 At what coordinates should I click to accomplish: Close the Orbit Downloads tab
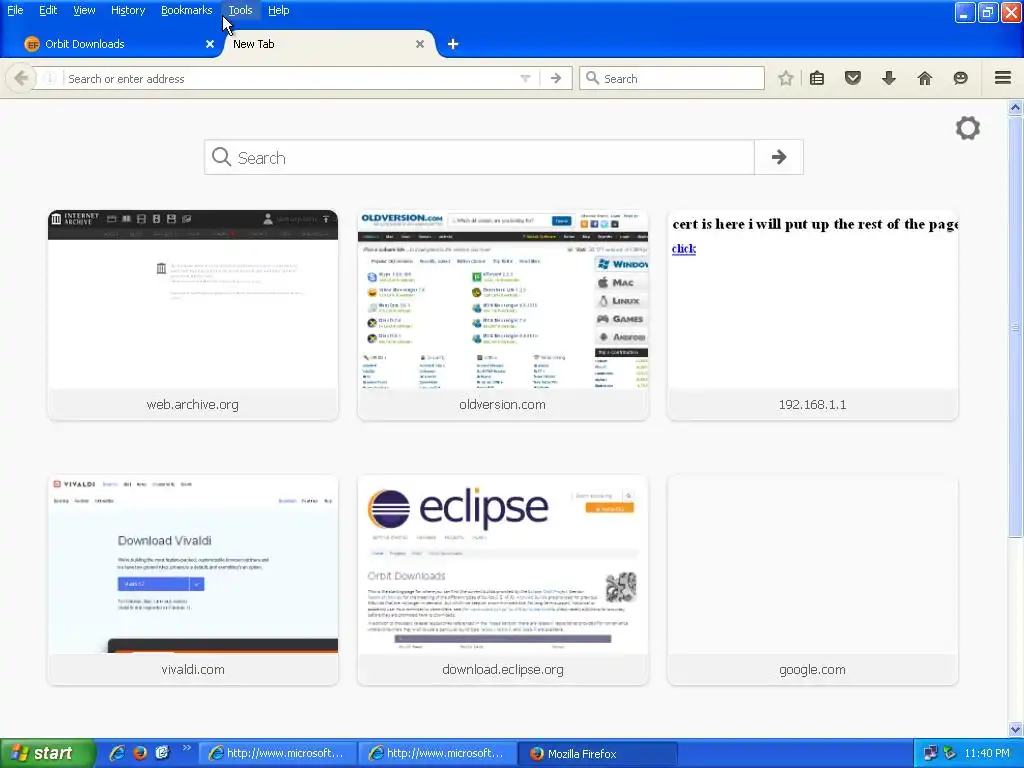coord(210,44)
